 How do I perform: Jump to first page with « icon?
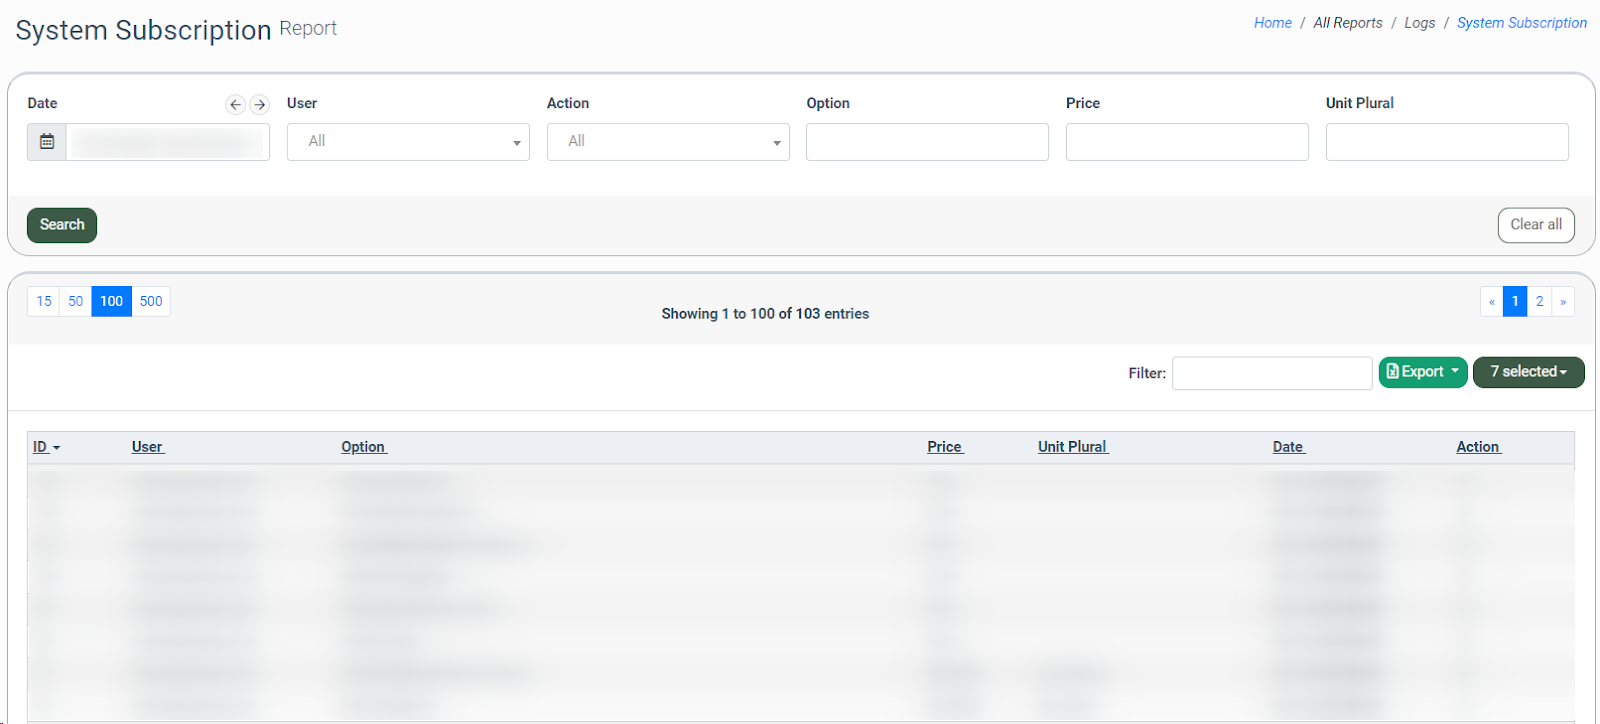1491,301
